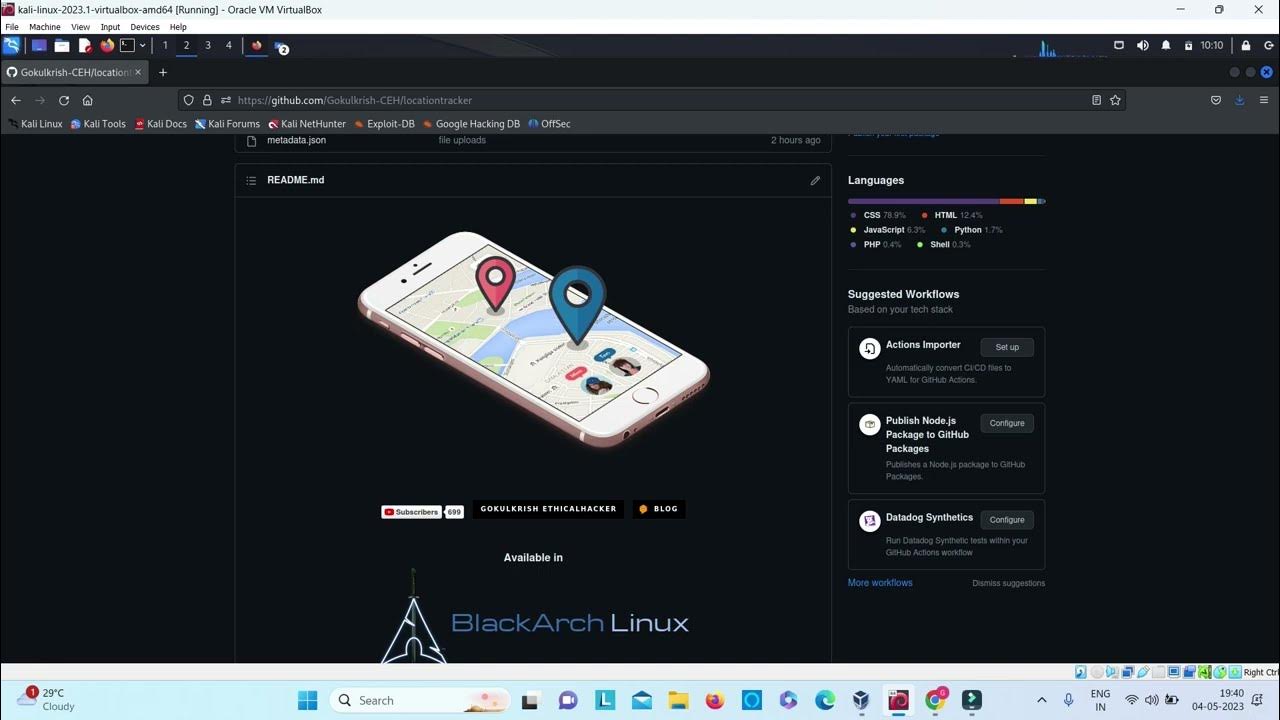The height and width of the screenshot is (720, 1280).
Task: Open Chrome from the Windows taskbar
Action: coord(935,700)
